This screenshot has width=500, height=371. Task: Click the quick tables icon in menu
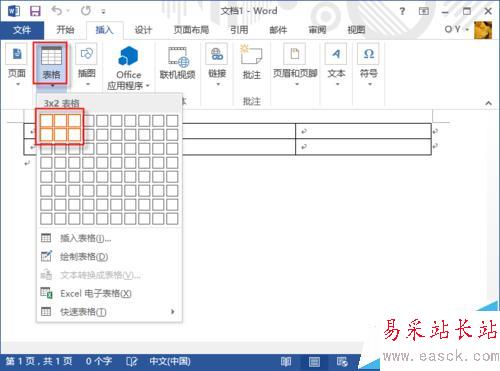pos(46,312)
